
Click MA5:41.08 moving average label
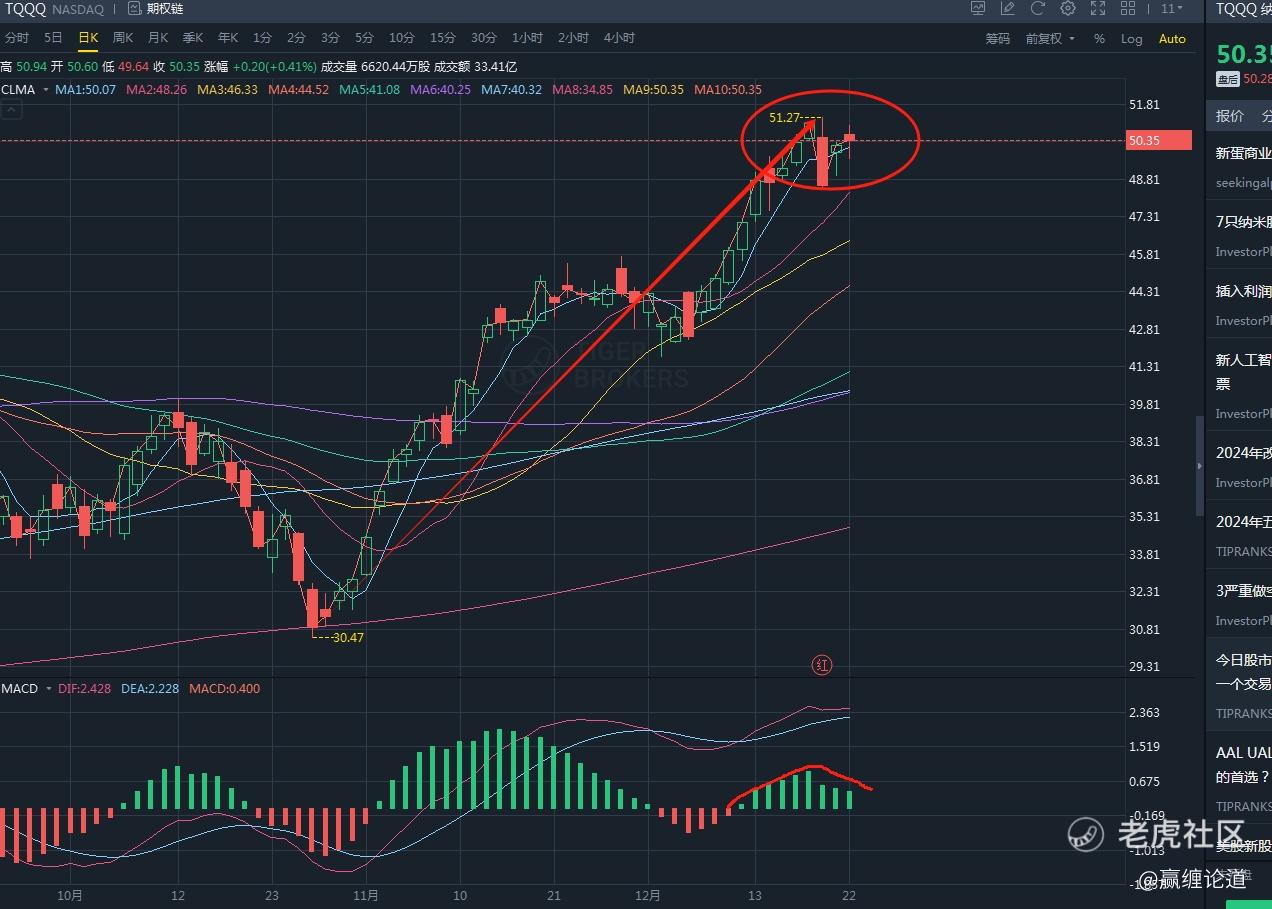click(369, 90)
